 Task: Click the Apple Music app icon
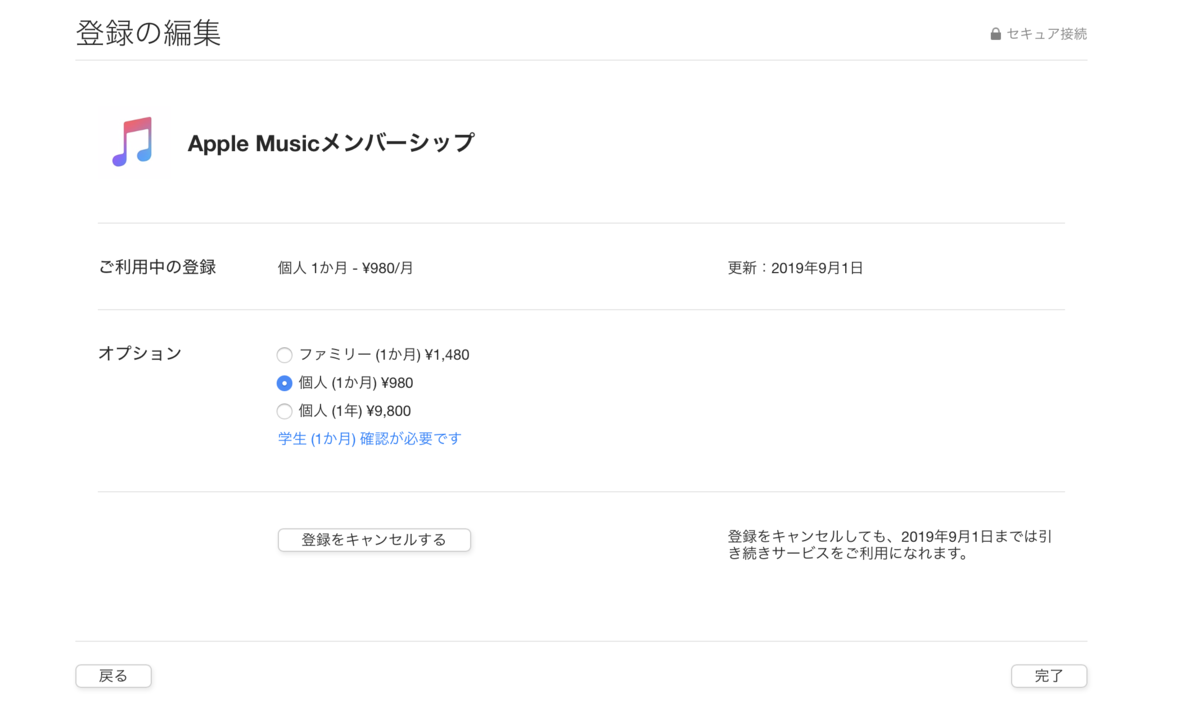click(133, 142)
